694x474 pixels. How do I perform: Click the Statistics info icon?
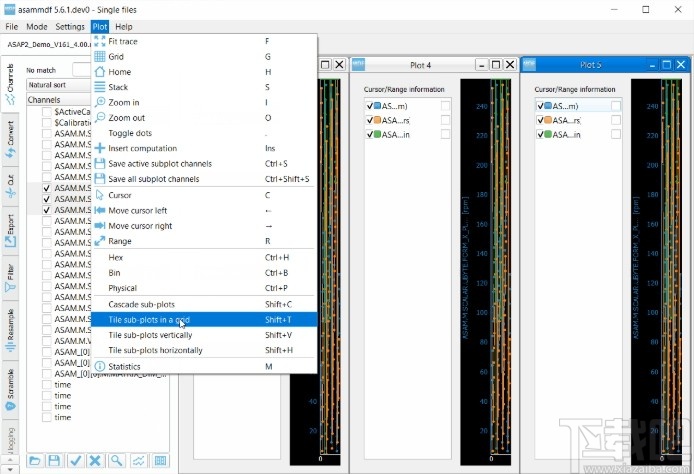tap(100, 366)
